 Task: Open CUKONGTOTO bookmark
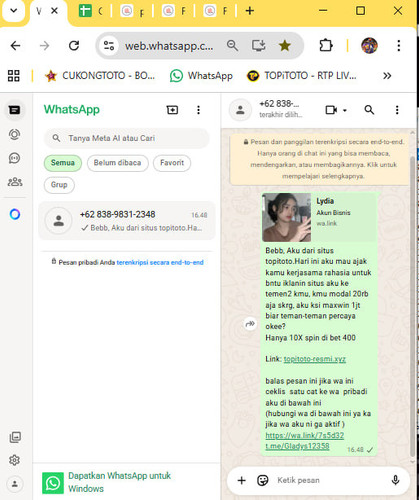pyautogui.click(x=100, y=76)
